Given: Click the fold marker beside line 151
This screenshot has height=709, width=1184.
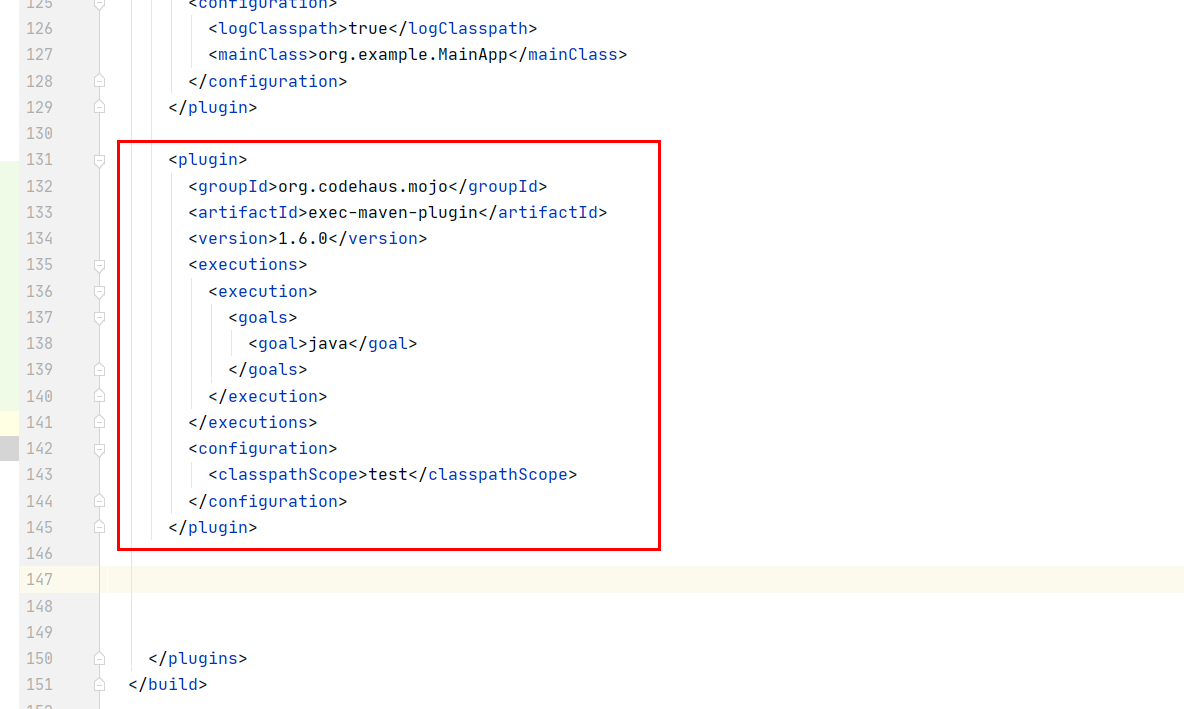Looking at the screenshot, I should (98, 684).
